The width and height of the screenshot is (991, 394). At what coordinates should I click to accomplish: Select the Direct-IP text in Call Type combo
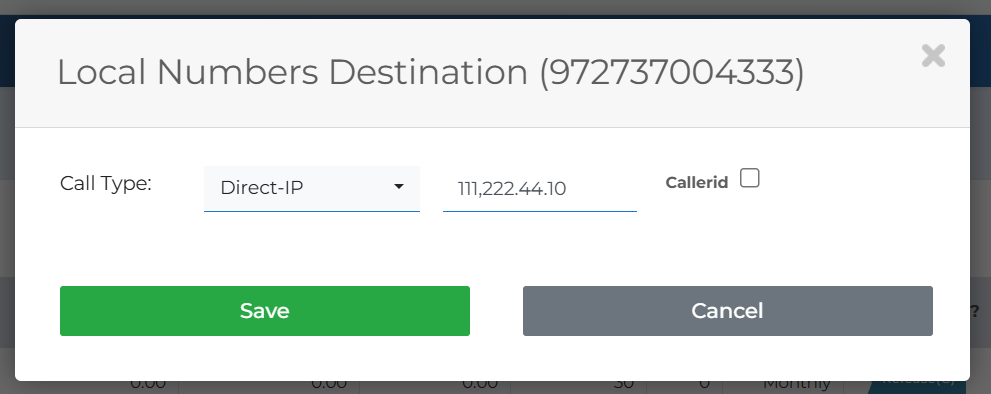click(x=261, y=188)
